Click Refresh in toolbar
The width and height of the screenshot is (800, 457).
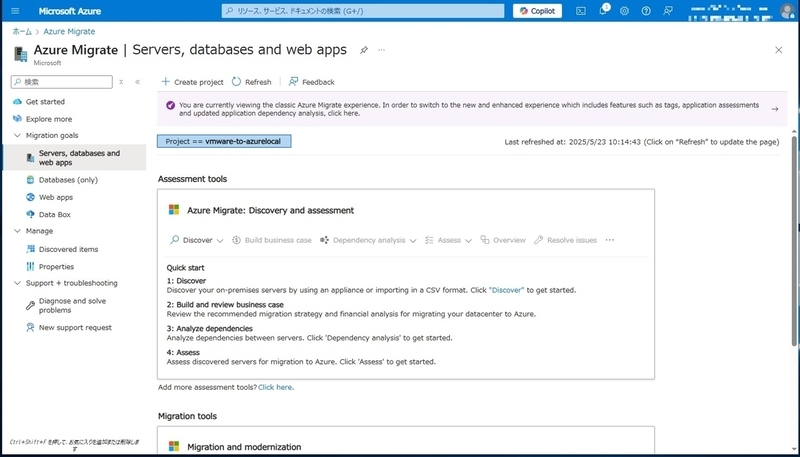[252, 82]
